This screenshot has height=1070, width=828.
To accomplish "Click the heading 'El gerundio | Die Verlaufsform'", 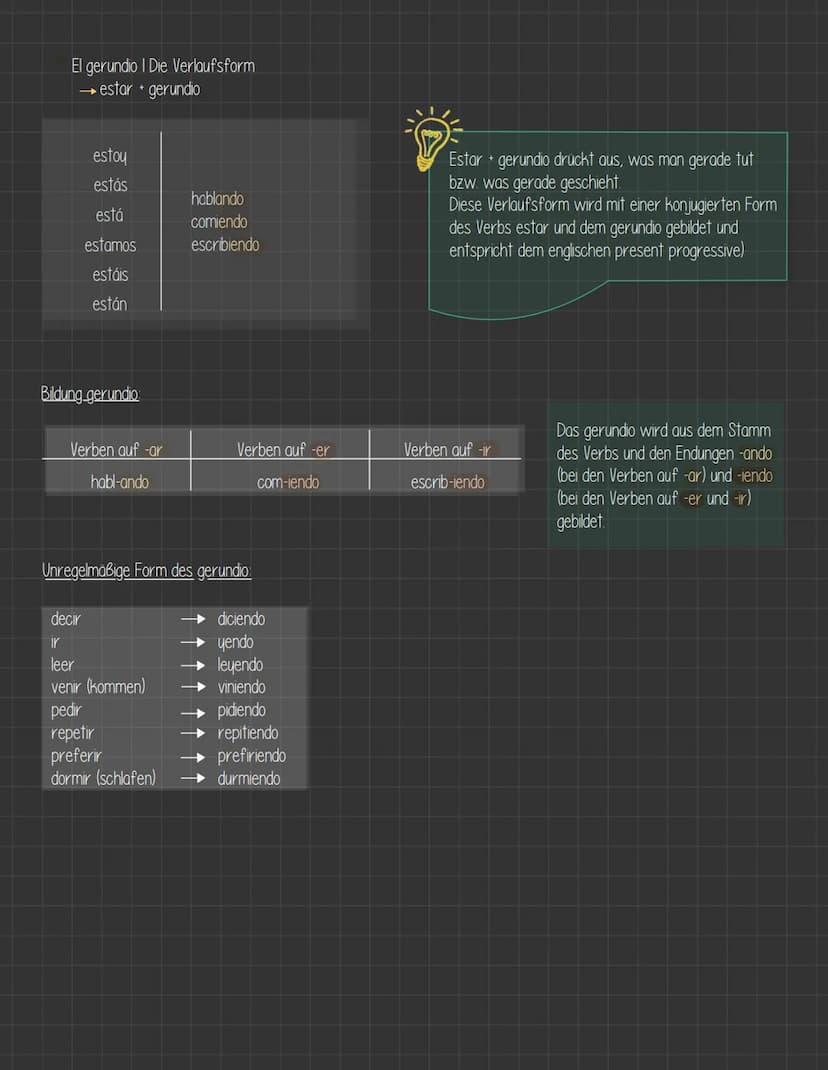I will pos(163,66).
